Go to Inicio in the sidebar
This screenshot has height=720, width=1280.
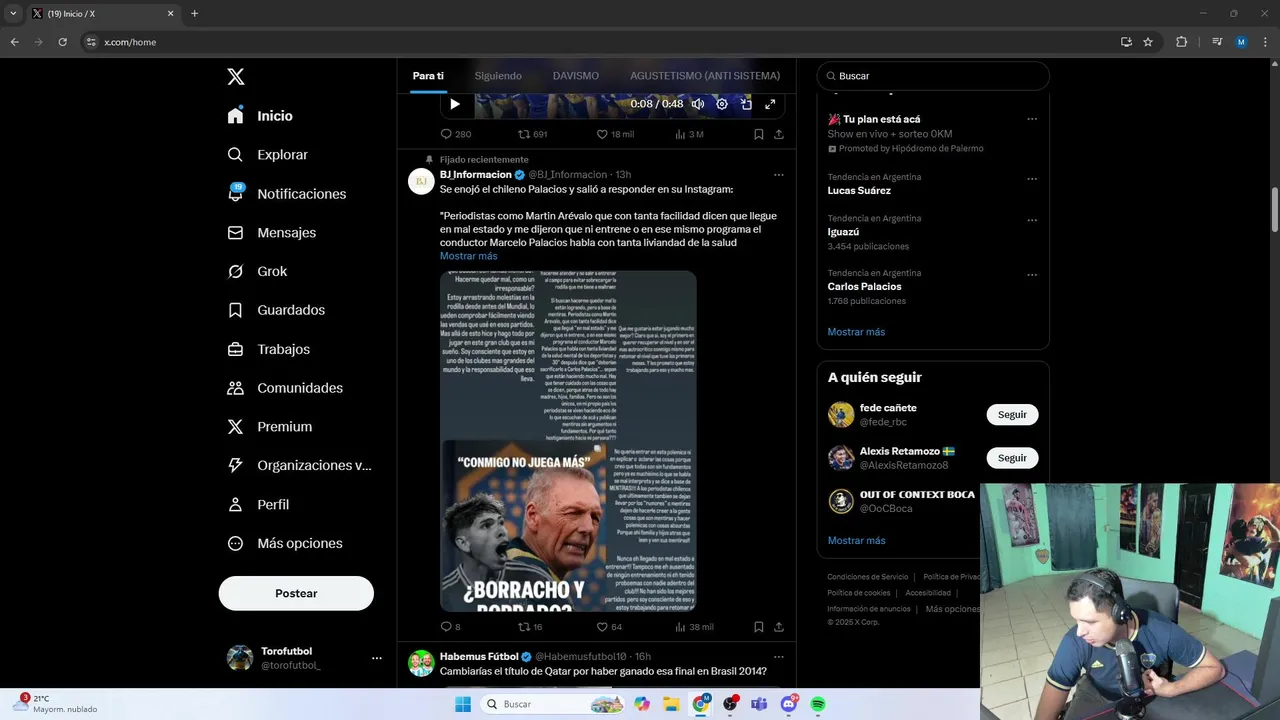coord(260,116)
